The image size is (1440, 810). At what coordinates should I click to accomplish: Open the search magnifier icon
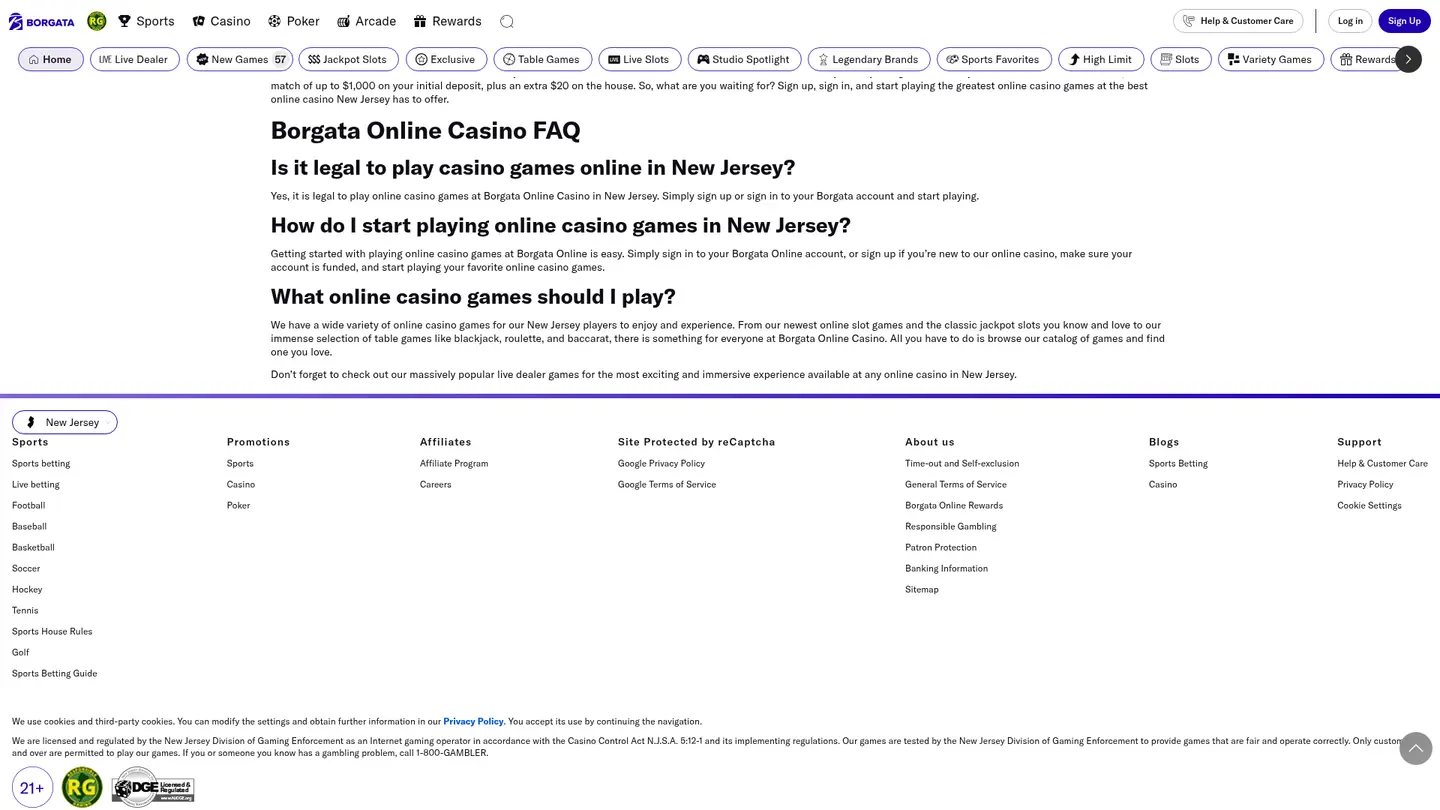[507, 21]
